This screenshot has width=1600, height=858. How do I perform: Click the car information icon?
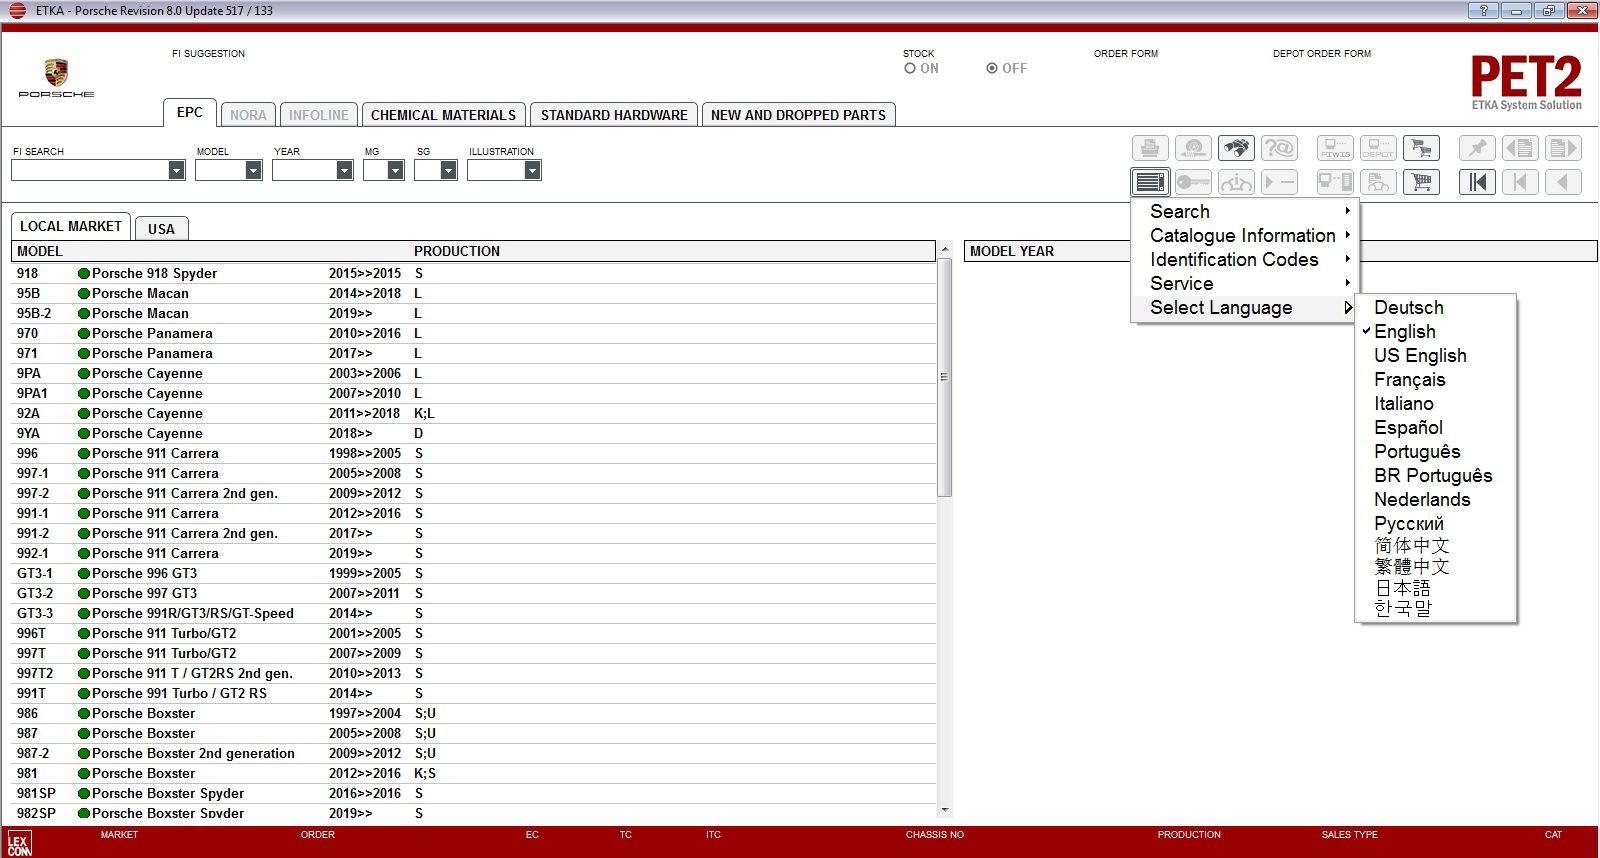(x=1237, y=182)
